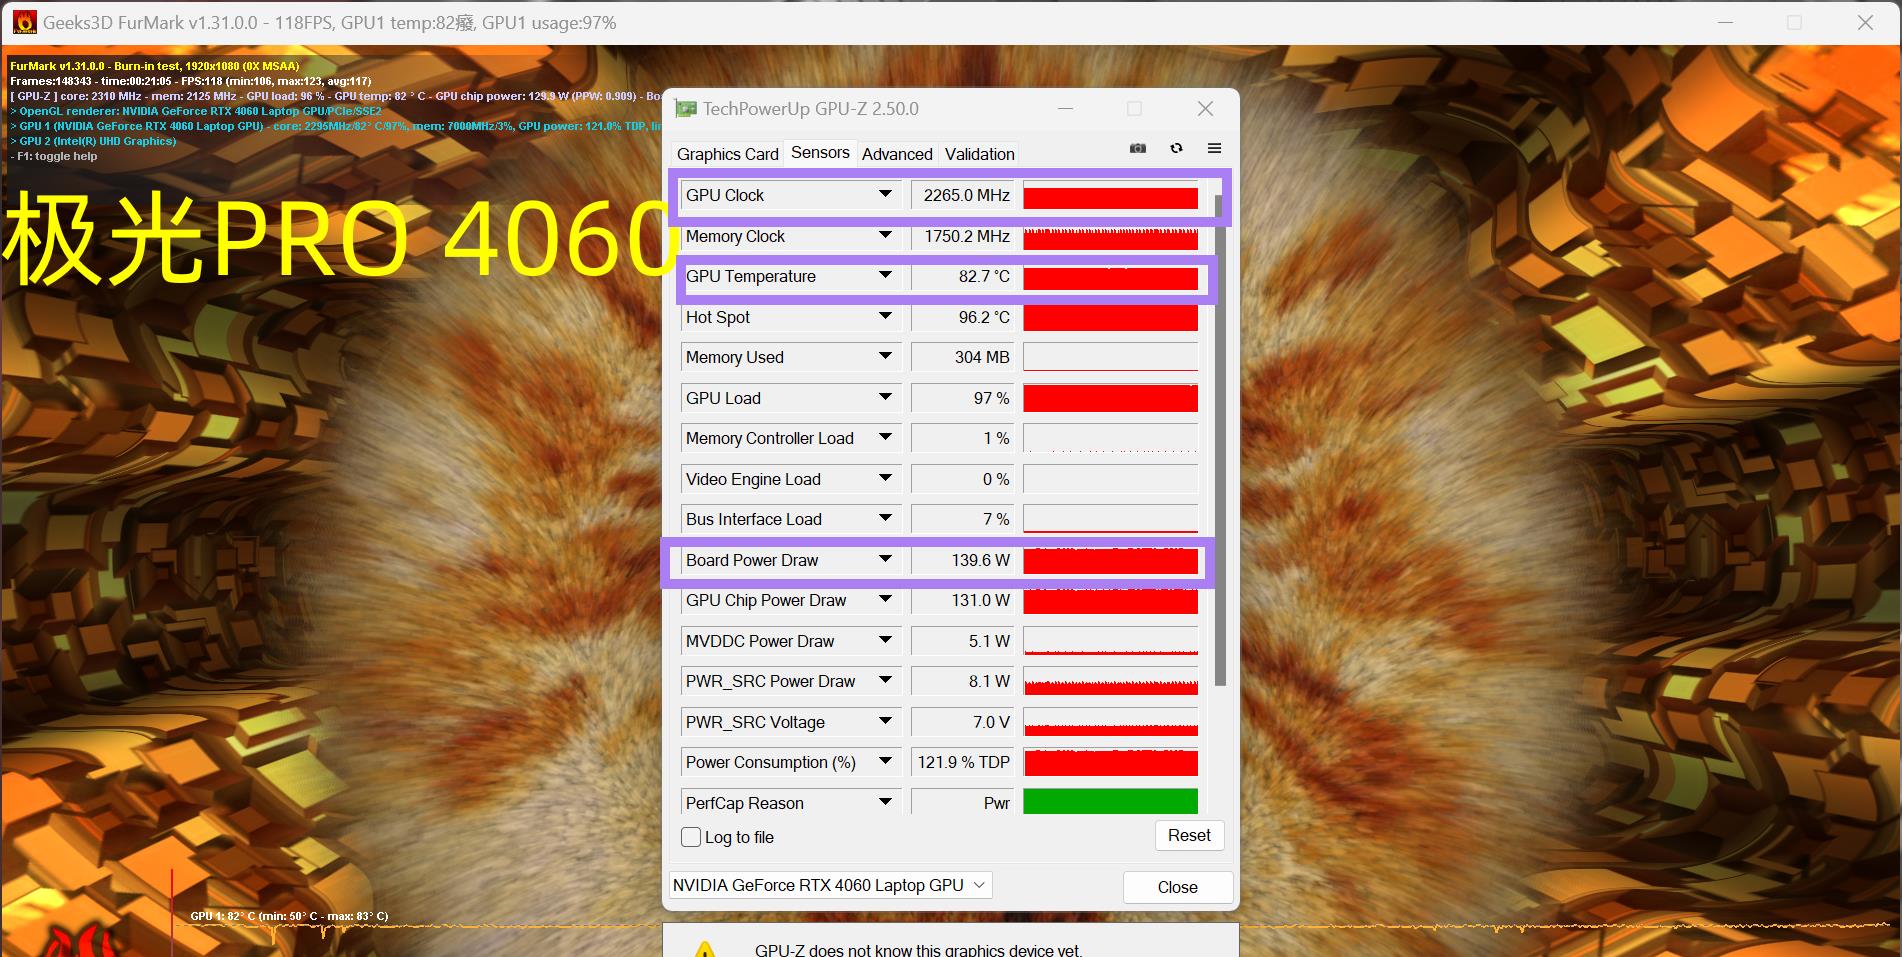Screen dimensions: 1902x957
Task: Click the Reset button
Action: [1189, 835]
